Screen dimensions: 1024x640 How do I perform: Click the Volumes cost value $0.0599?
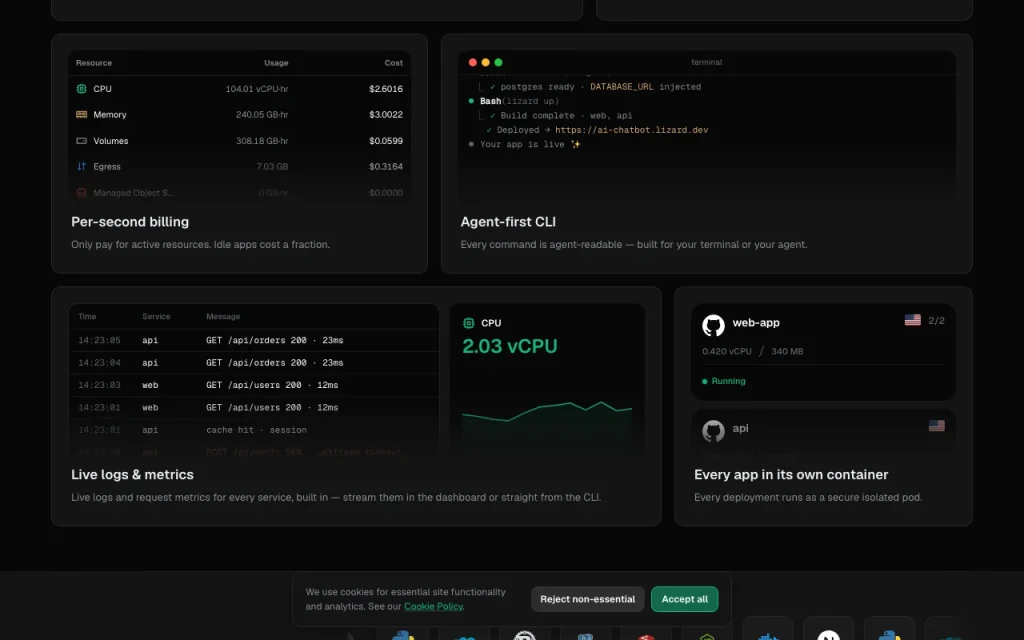tap(386, 140)
